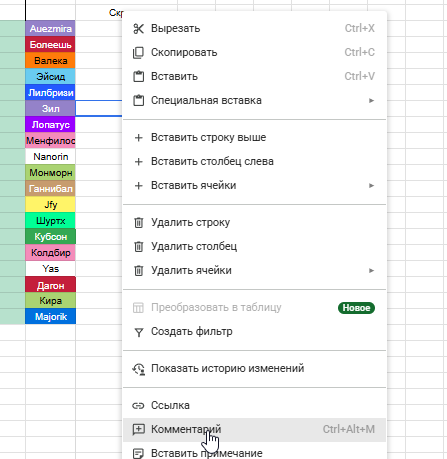Click the scissors icon beside Вырезать
Screen dimensions: 447x459
click(138, 29)
